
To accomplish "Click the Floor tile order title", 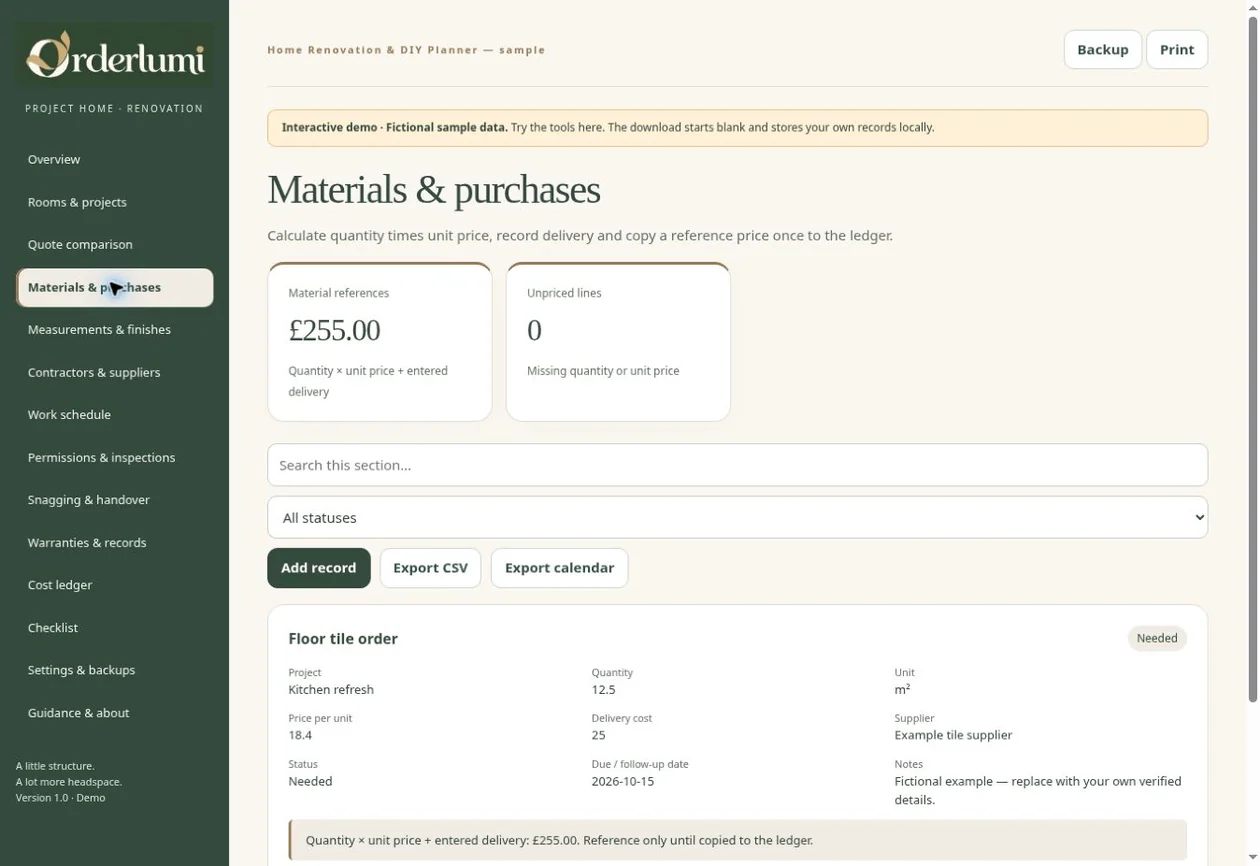I will click(343, 639).
